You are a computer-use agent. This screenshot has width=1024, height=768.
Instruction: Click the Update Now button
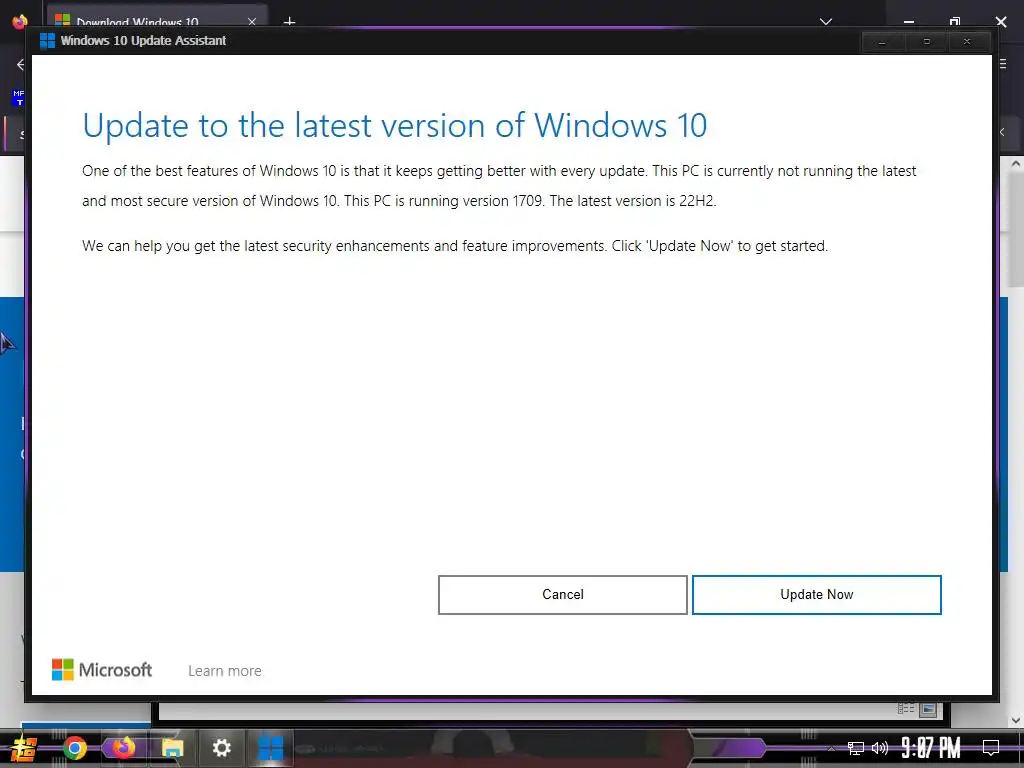click(816, 594)
